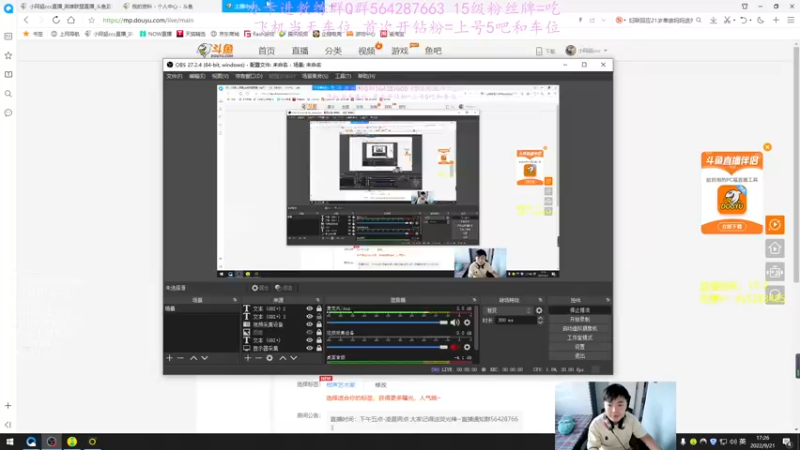The height and width of the screenshot is (450, 800).
Task: Click 停止推流 stop streaming button
Action: click(x=580, y=310)
